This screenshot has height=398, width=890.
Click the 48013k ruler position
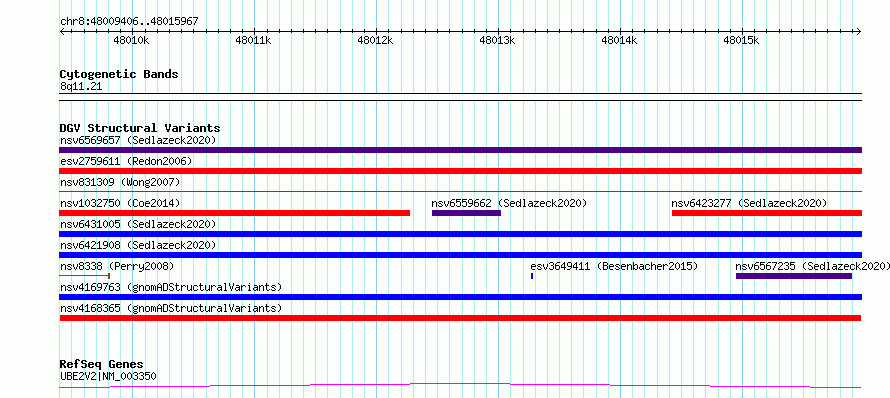497,40
